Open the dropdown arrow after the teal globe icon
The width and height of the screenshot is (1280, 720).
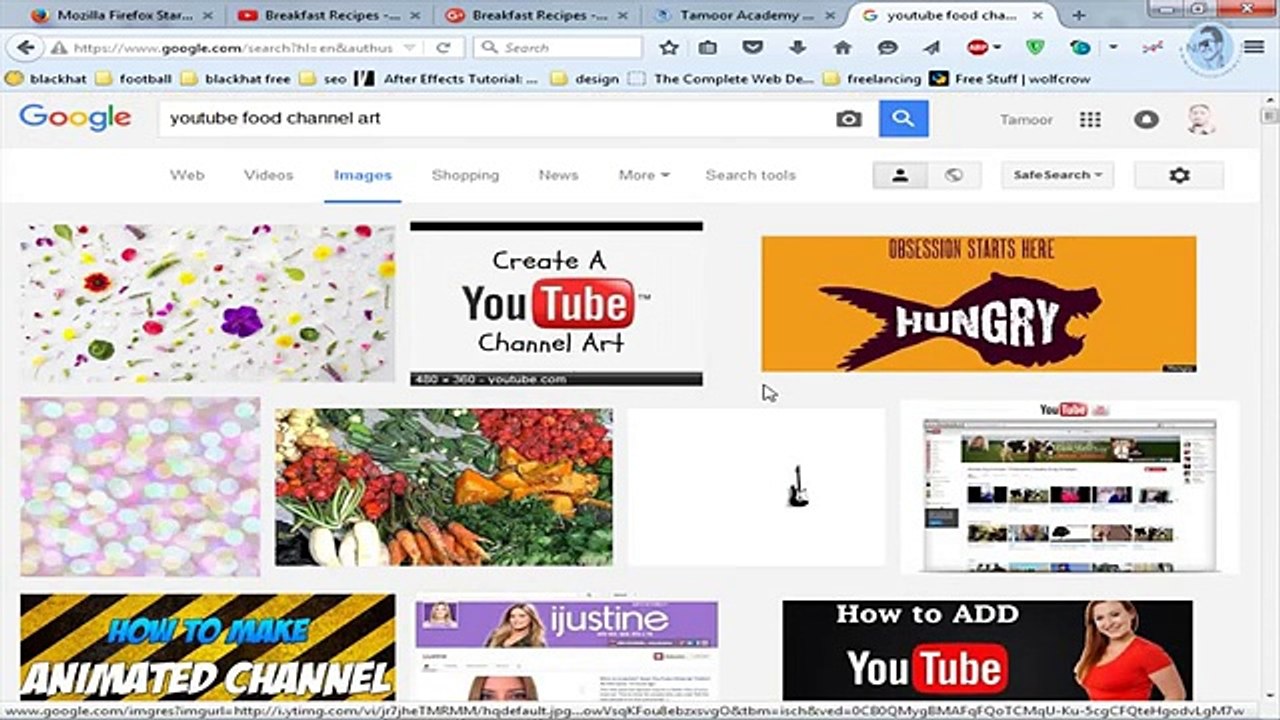(x=1113, y=48)
